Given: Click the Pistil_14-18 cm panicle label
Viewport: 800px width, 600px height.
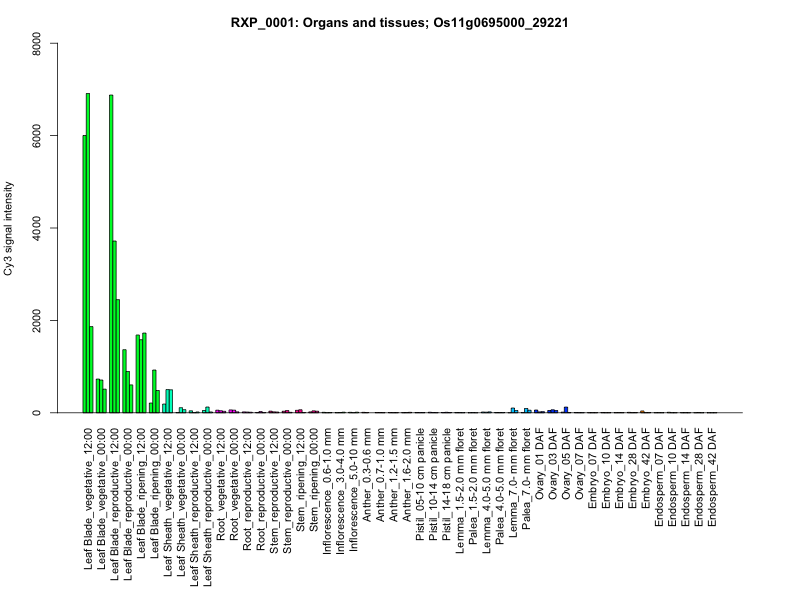Looking at the screenshot, I should coord(446,485).
